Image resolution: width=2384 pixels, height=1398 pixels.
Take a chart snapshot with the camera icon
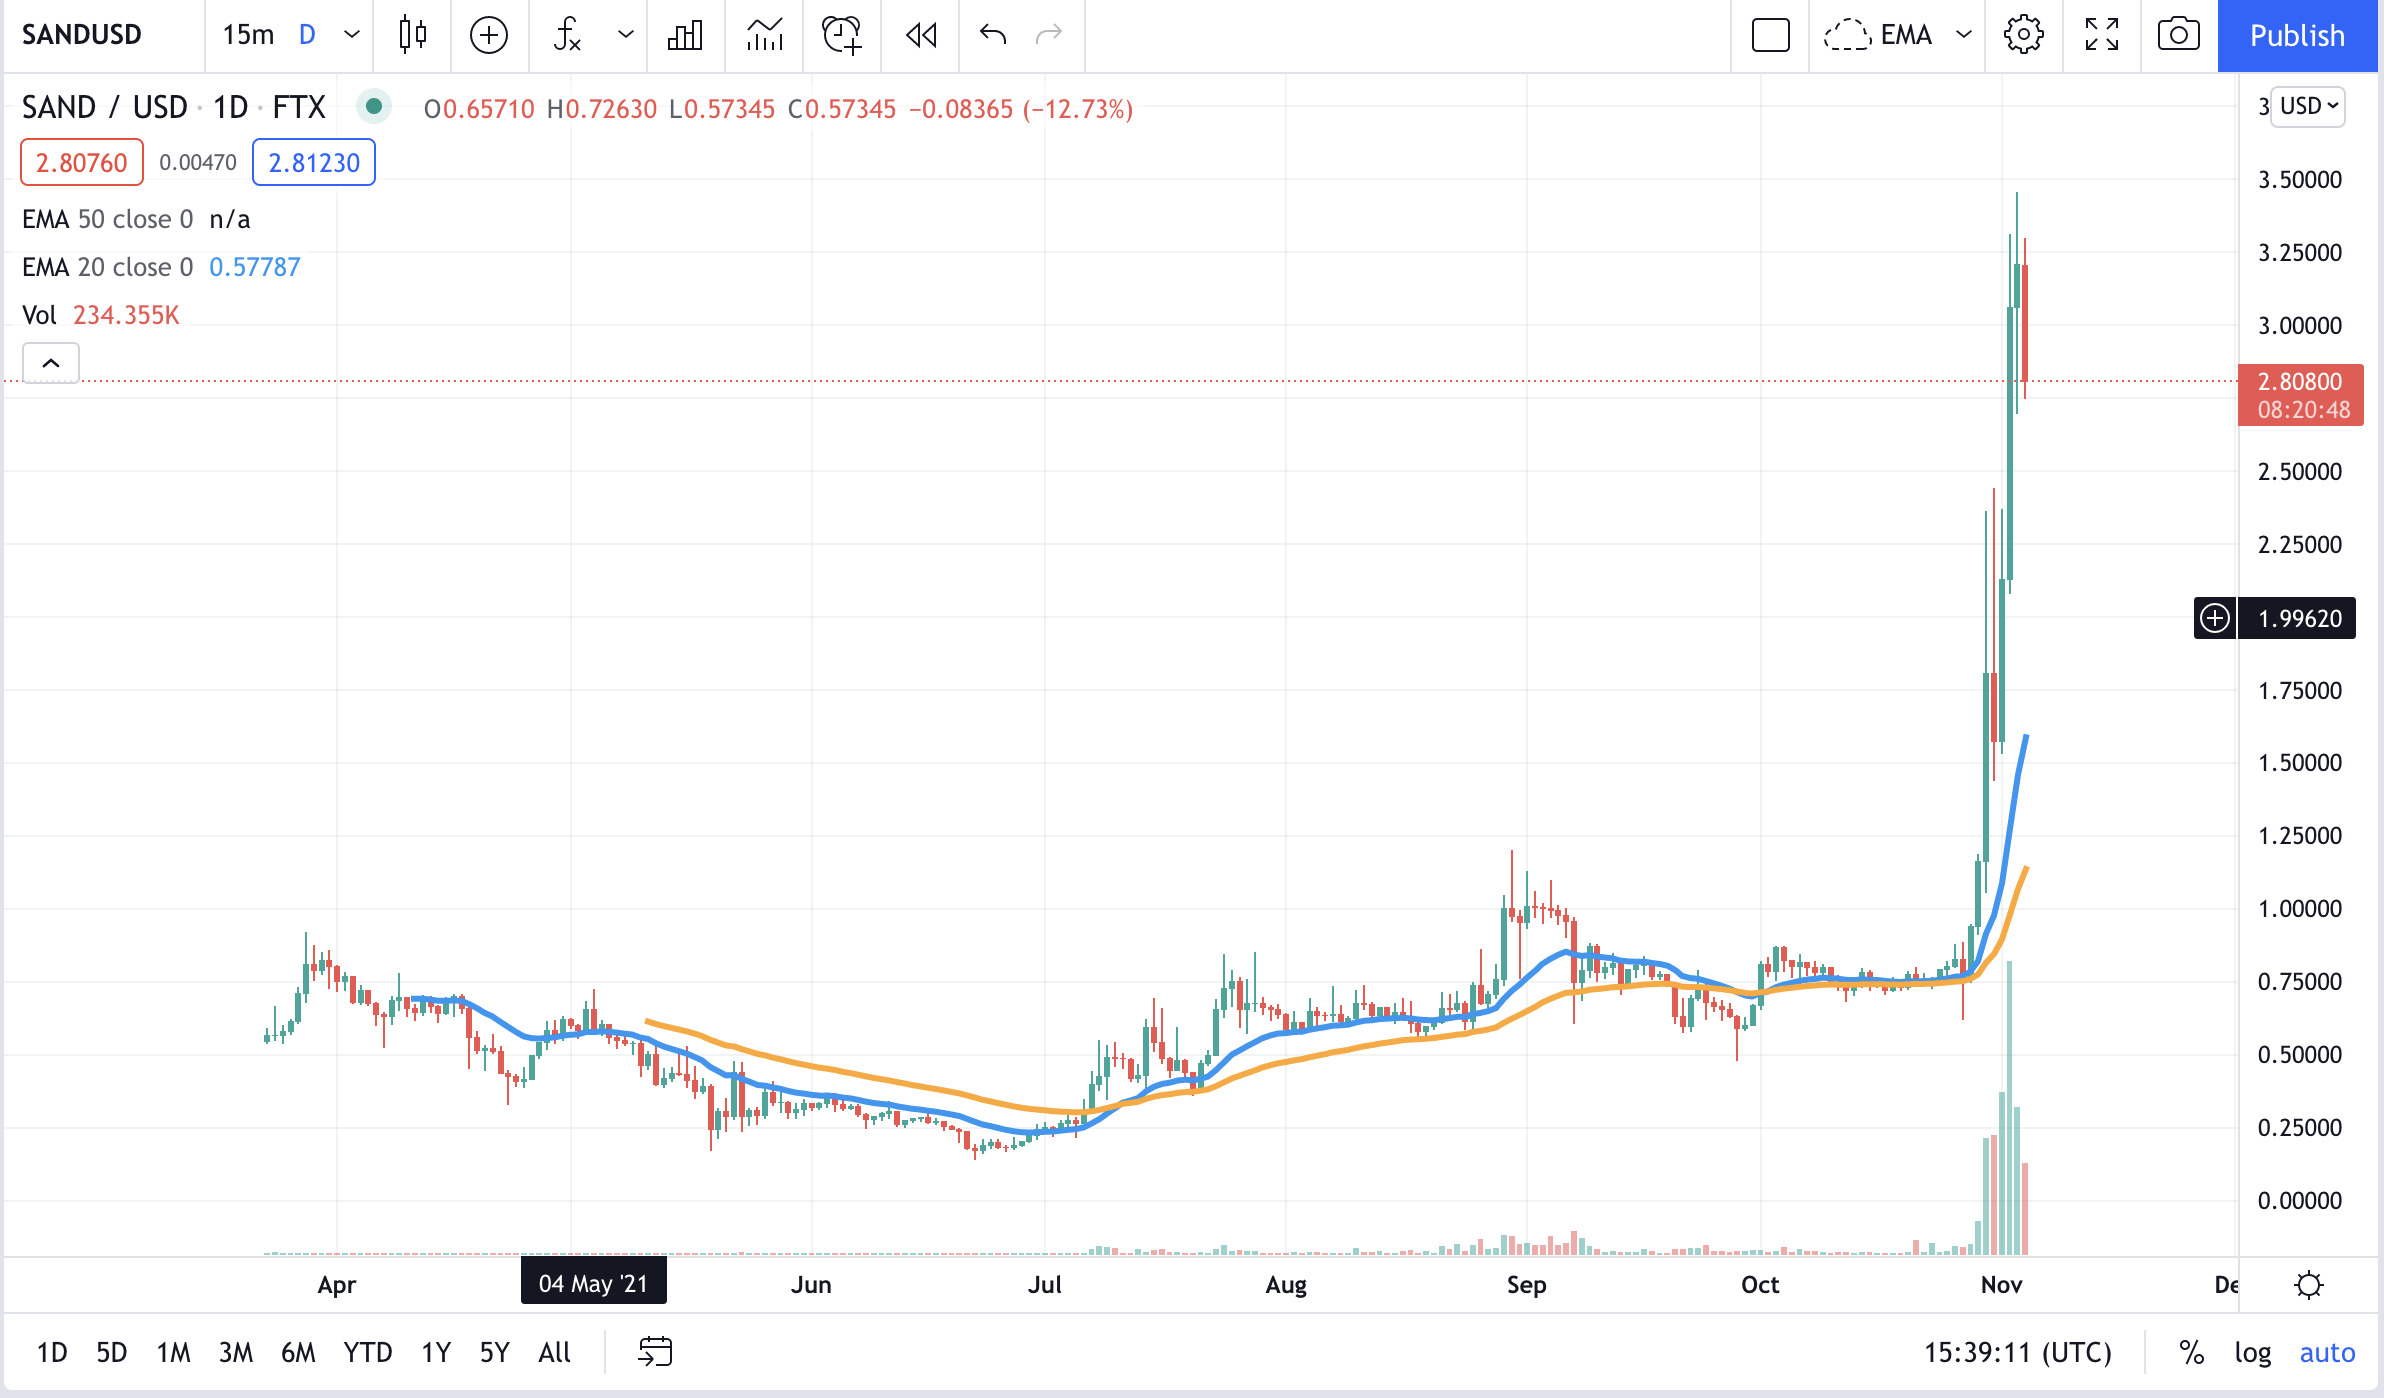[x=2178, y=35]
